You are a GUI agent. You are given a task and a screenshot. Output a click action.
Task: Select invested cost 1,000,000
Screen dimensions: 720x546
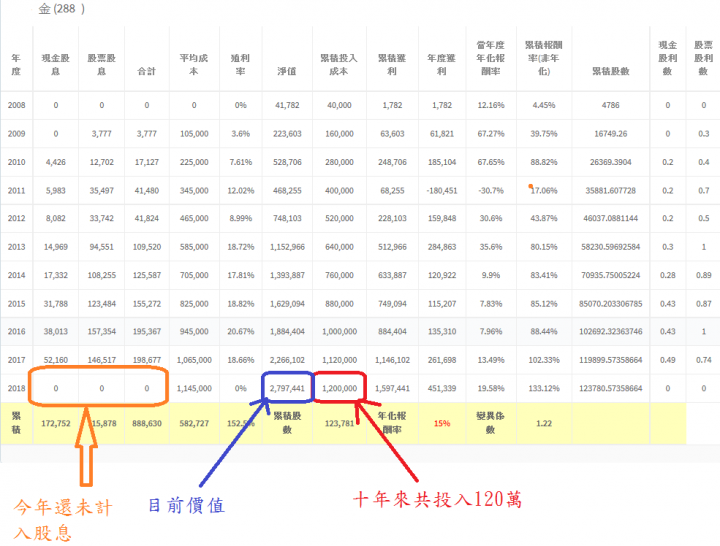[x=339, y=332]
